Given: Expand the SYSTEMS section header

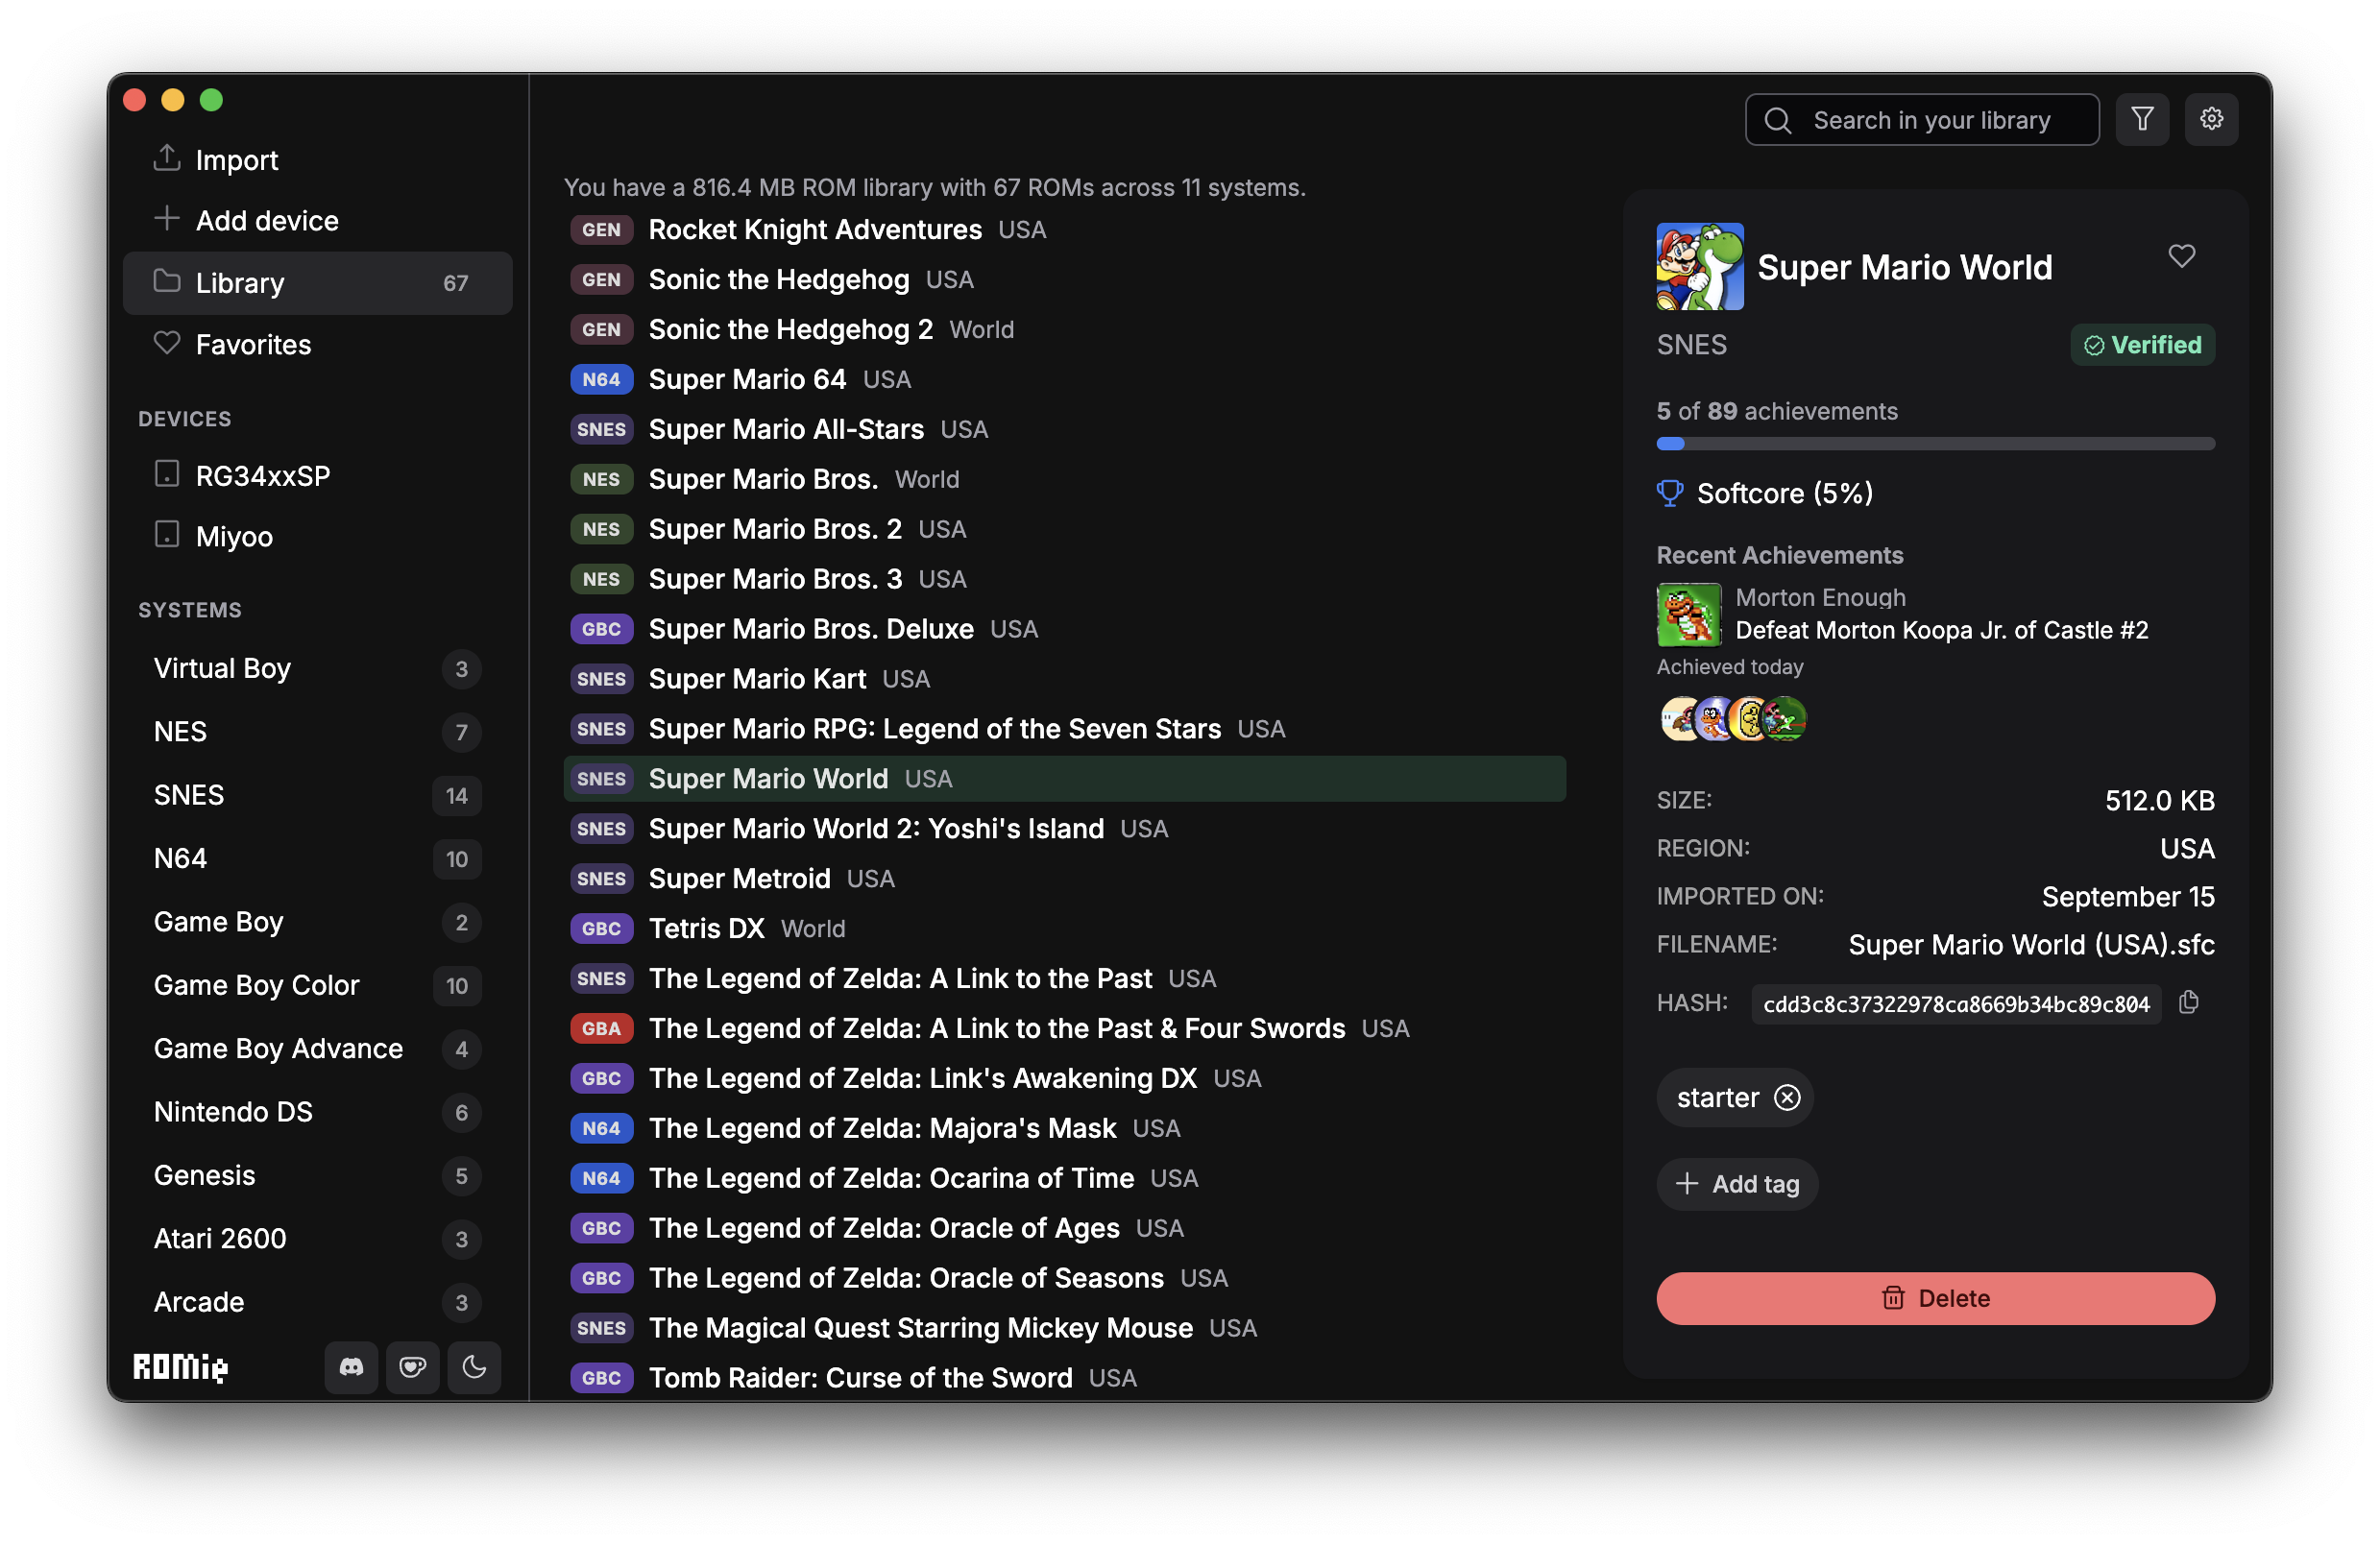Looking at the screenshot, I should 190,610.
